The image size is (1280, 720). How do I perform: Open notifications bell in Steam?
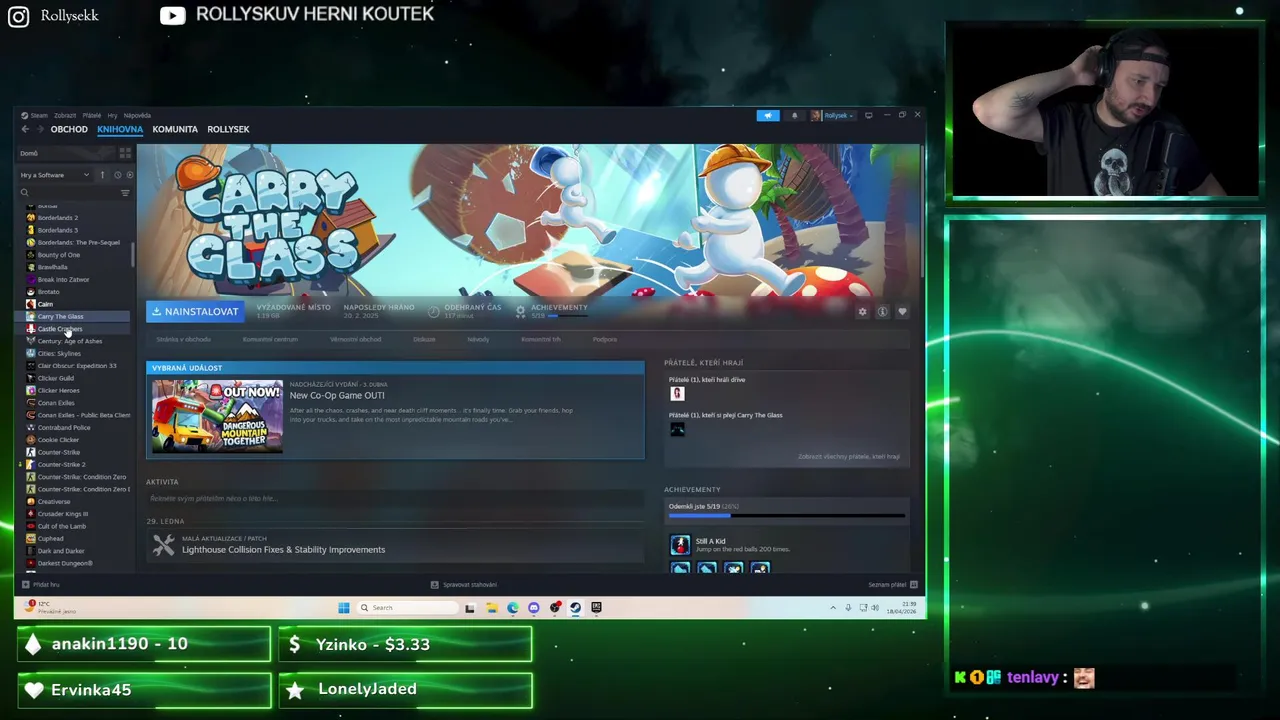coord(794,115)
